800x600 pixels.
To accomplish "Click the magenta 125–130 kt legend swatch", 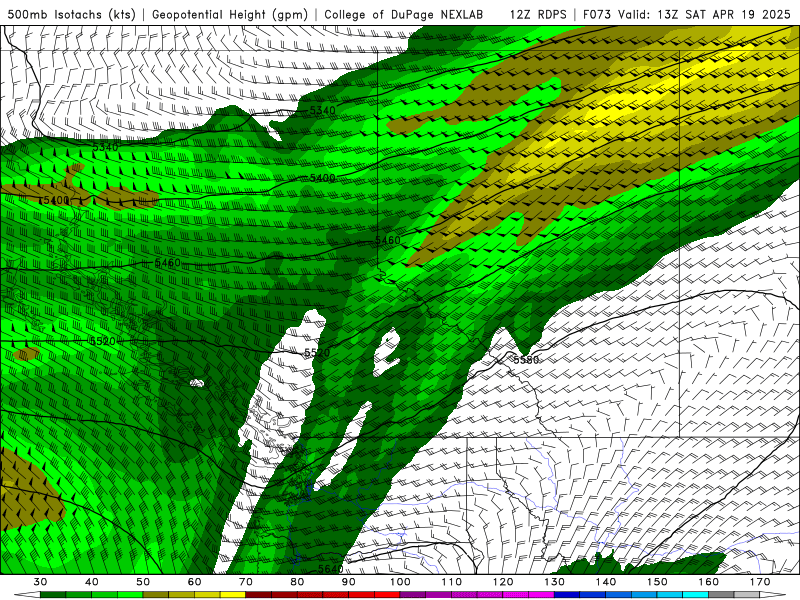I will pyautogui.click(x=541, y=595).
